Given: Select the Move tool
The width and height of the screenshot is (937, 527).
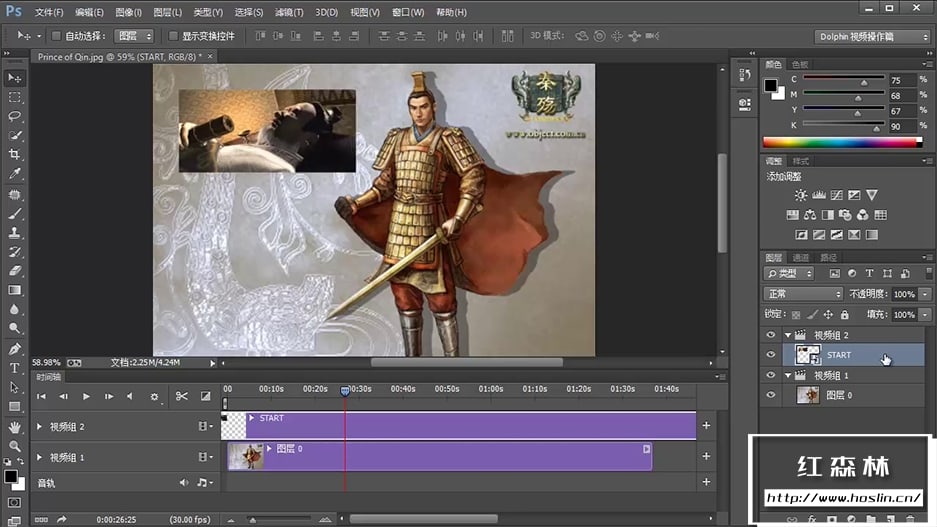Looking at the screenshot, I should click(x=14, y=78).
